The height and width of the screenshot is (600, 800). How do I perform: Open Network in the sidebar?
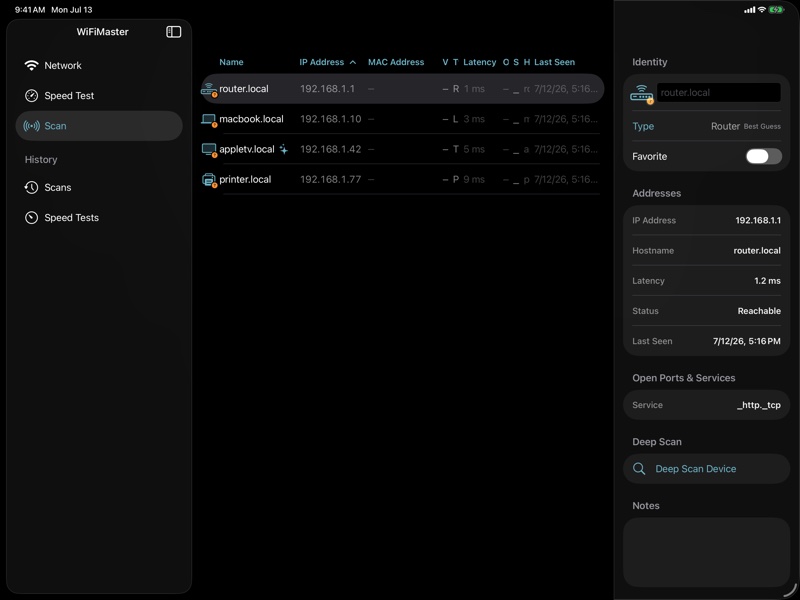pos(99,65)
